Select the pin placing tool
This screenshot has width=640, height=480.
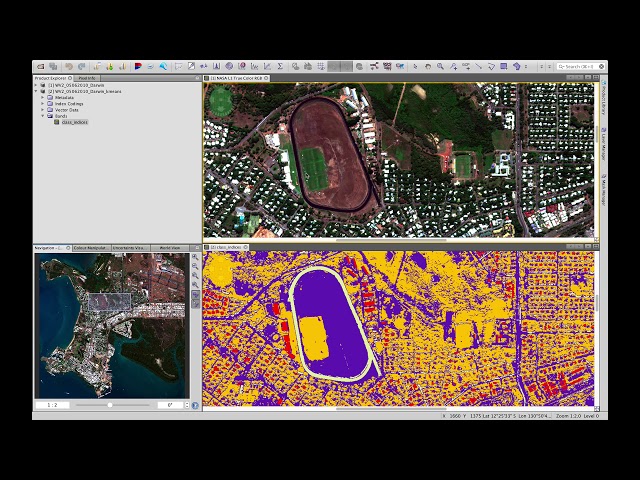pyautogui.click(x=453, y=66)
